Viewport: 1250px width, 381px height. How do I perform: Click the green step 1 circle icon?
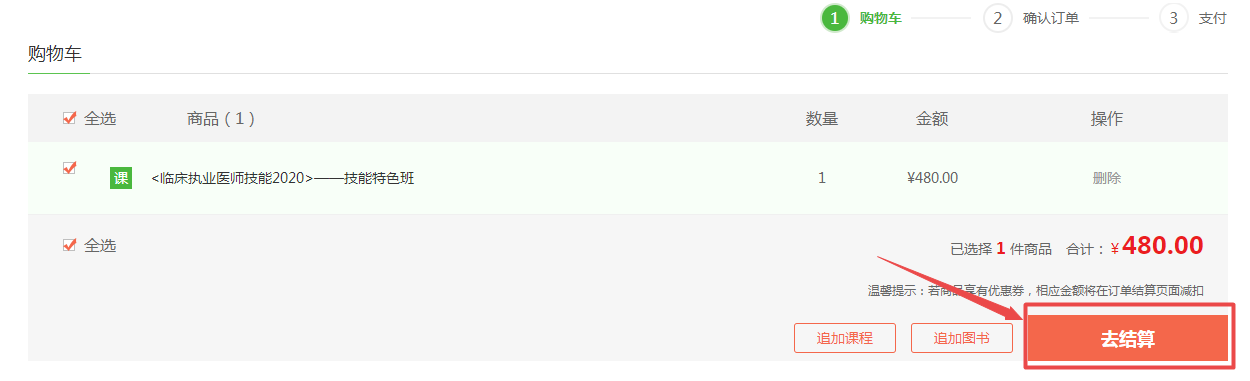click(x=835, y=18)
